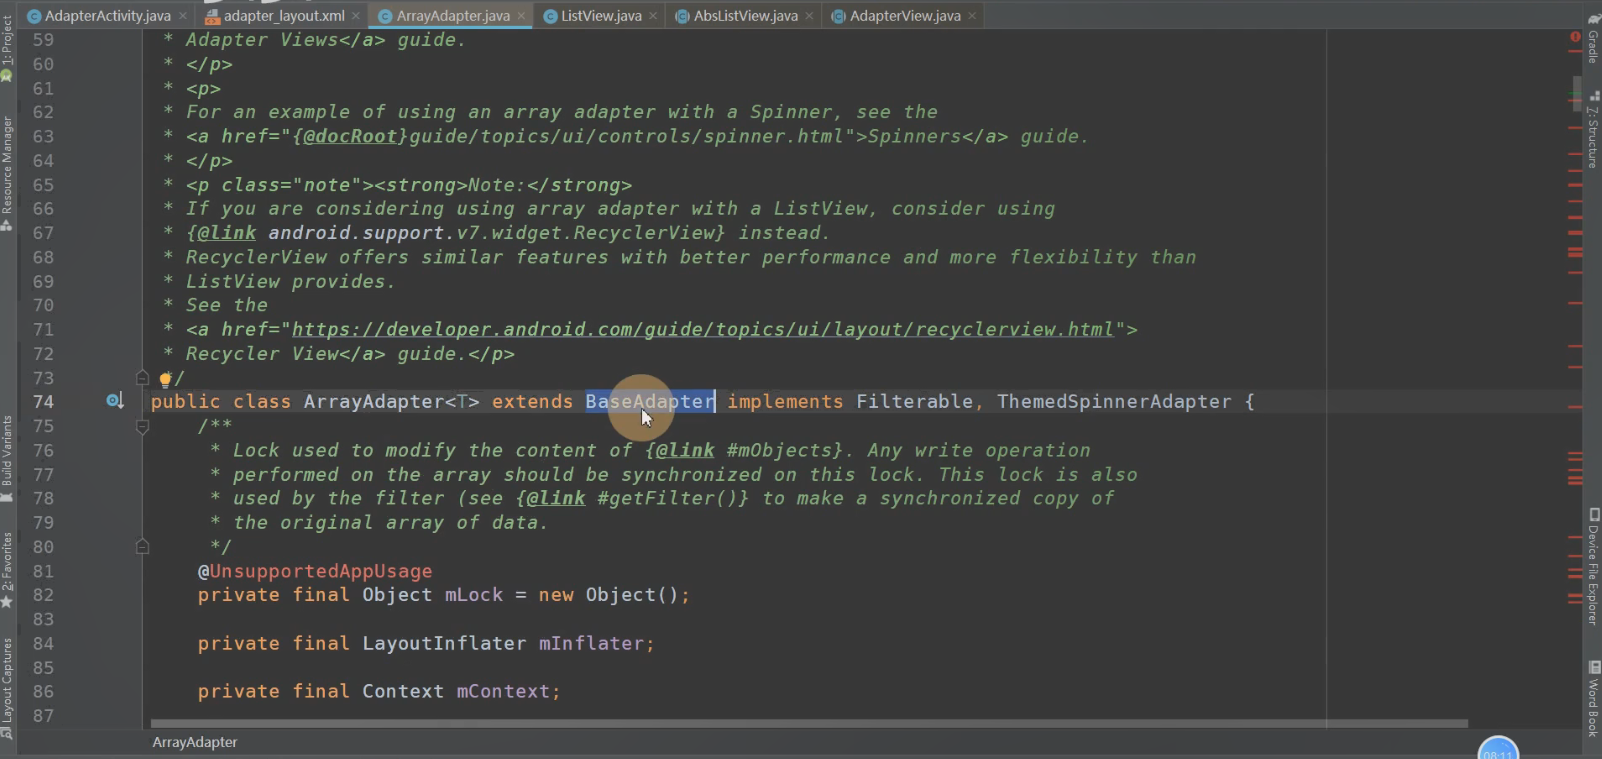The height and width of the screenshot is (759, 1602).
Task: Open the Structure tool window
Action: click(x=1593, y=130)
